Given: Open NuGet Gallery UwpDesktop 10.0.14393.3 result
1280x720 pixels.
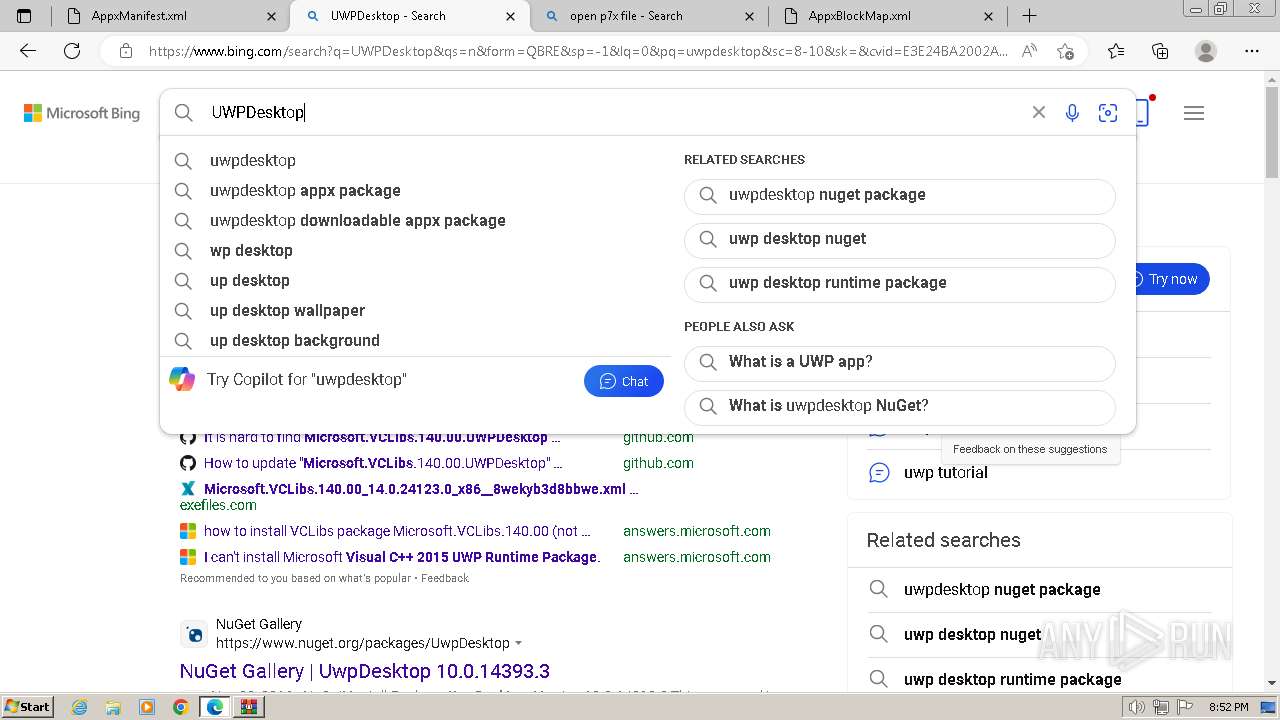Looking at the screenshot, I should point(365,671).
